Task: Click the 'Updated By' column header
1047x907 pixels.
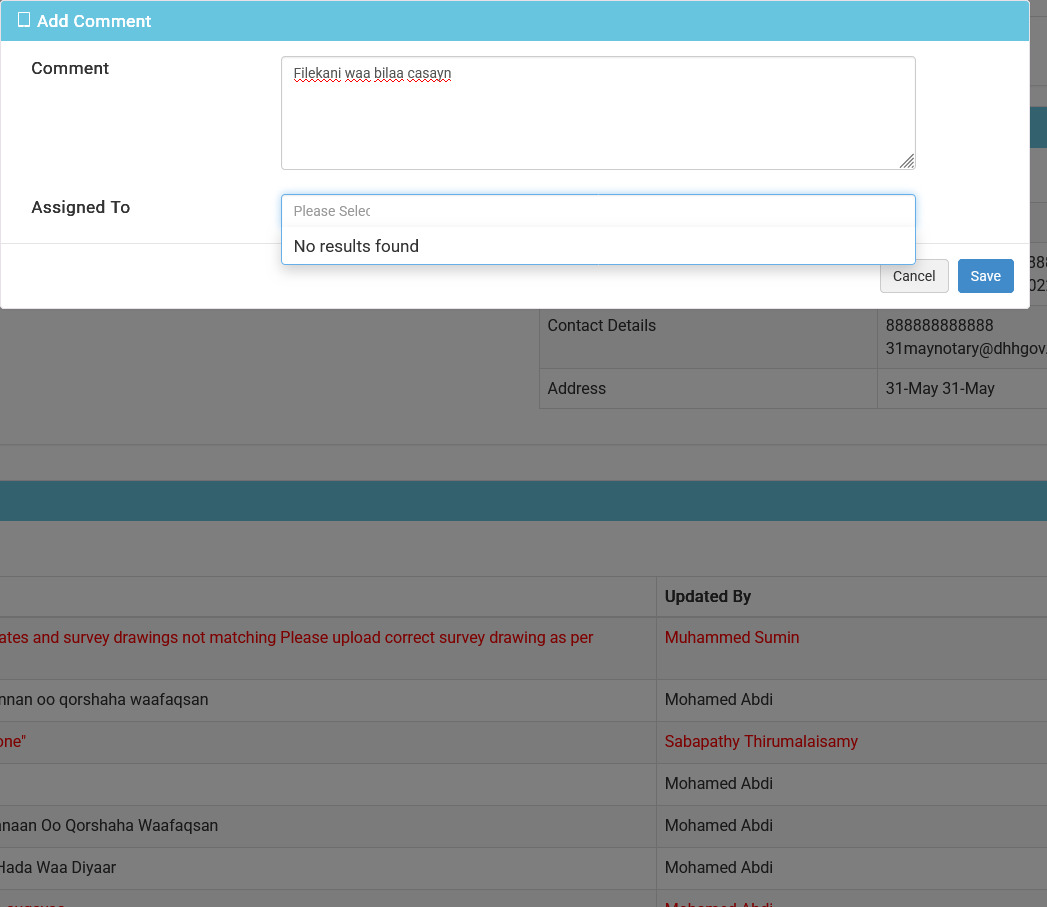Action: click(x=707, y=596)
